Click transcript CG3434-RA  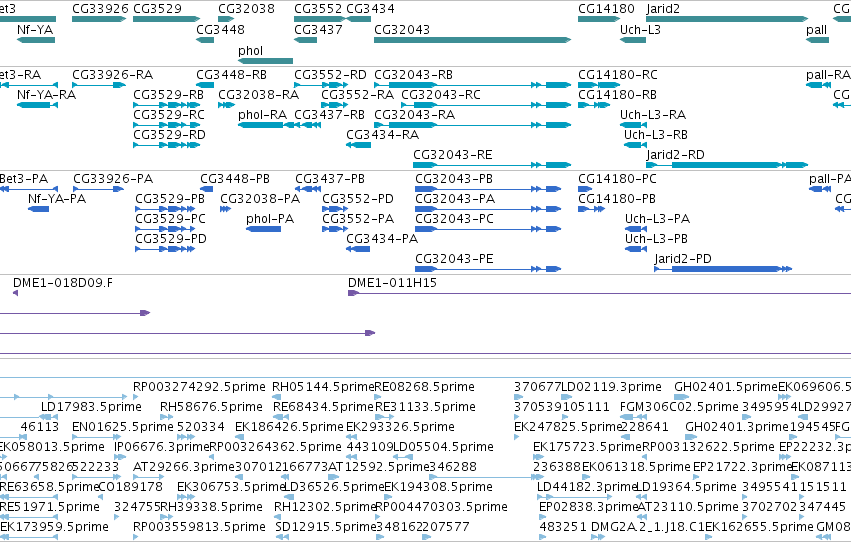click(x=383, y=135)
